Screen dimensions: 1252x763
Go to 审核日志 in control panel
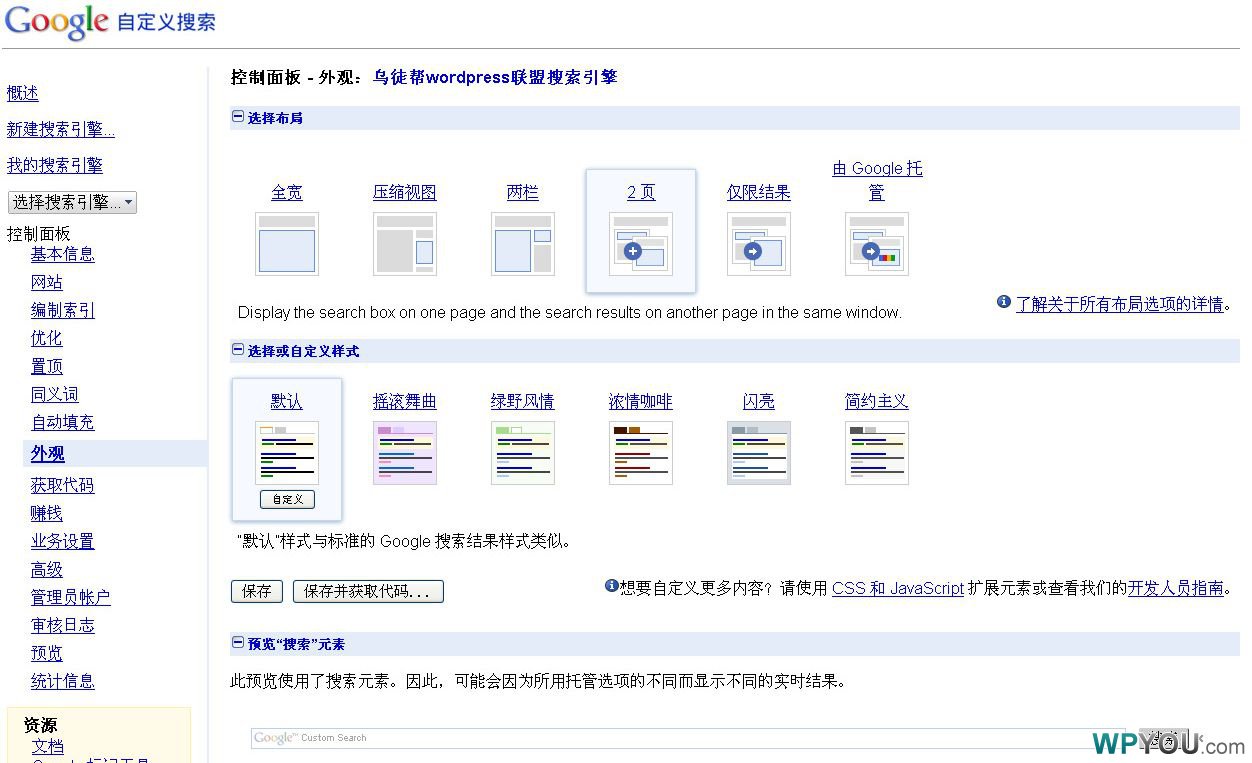pyautogui.click(x=63, y=625)
